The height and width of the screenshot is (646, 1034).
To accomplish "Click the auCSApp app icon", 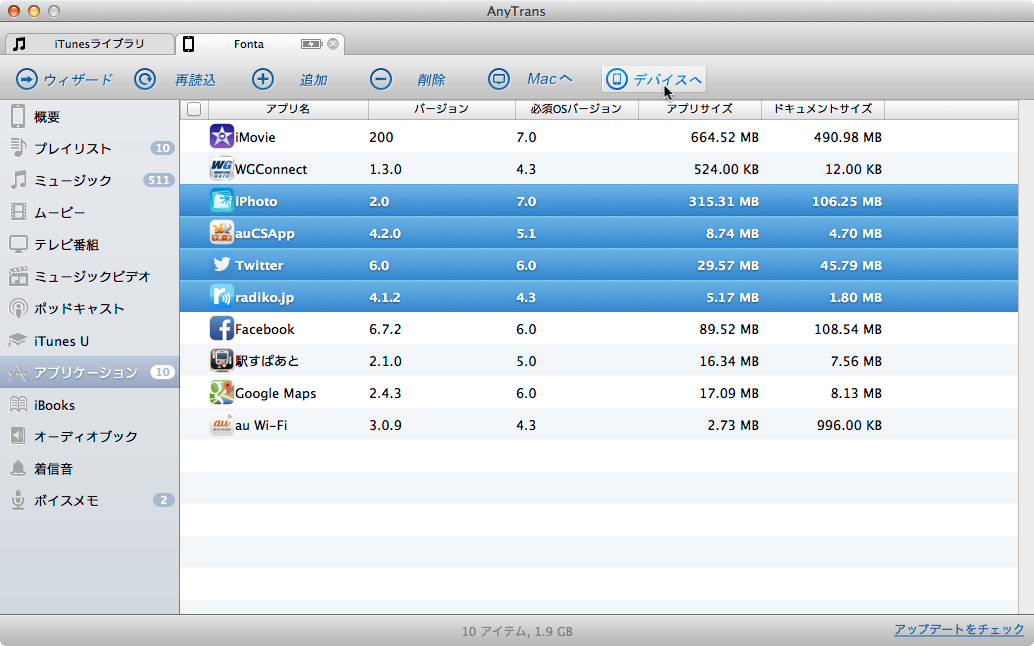I will (x=222, y=233).
